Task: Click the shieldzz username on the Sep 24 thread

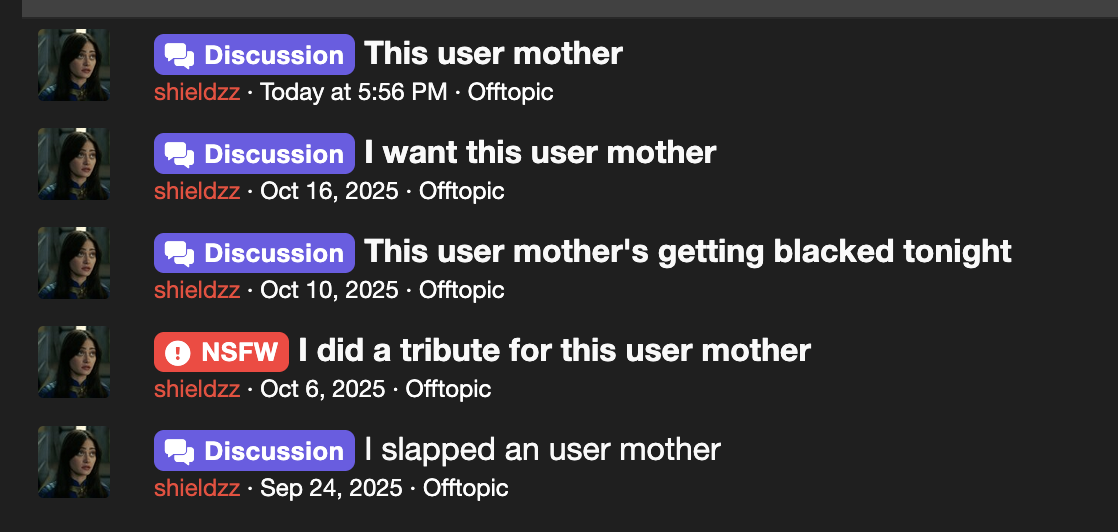Action: tap(197, 489)
